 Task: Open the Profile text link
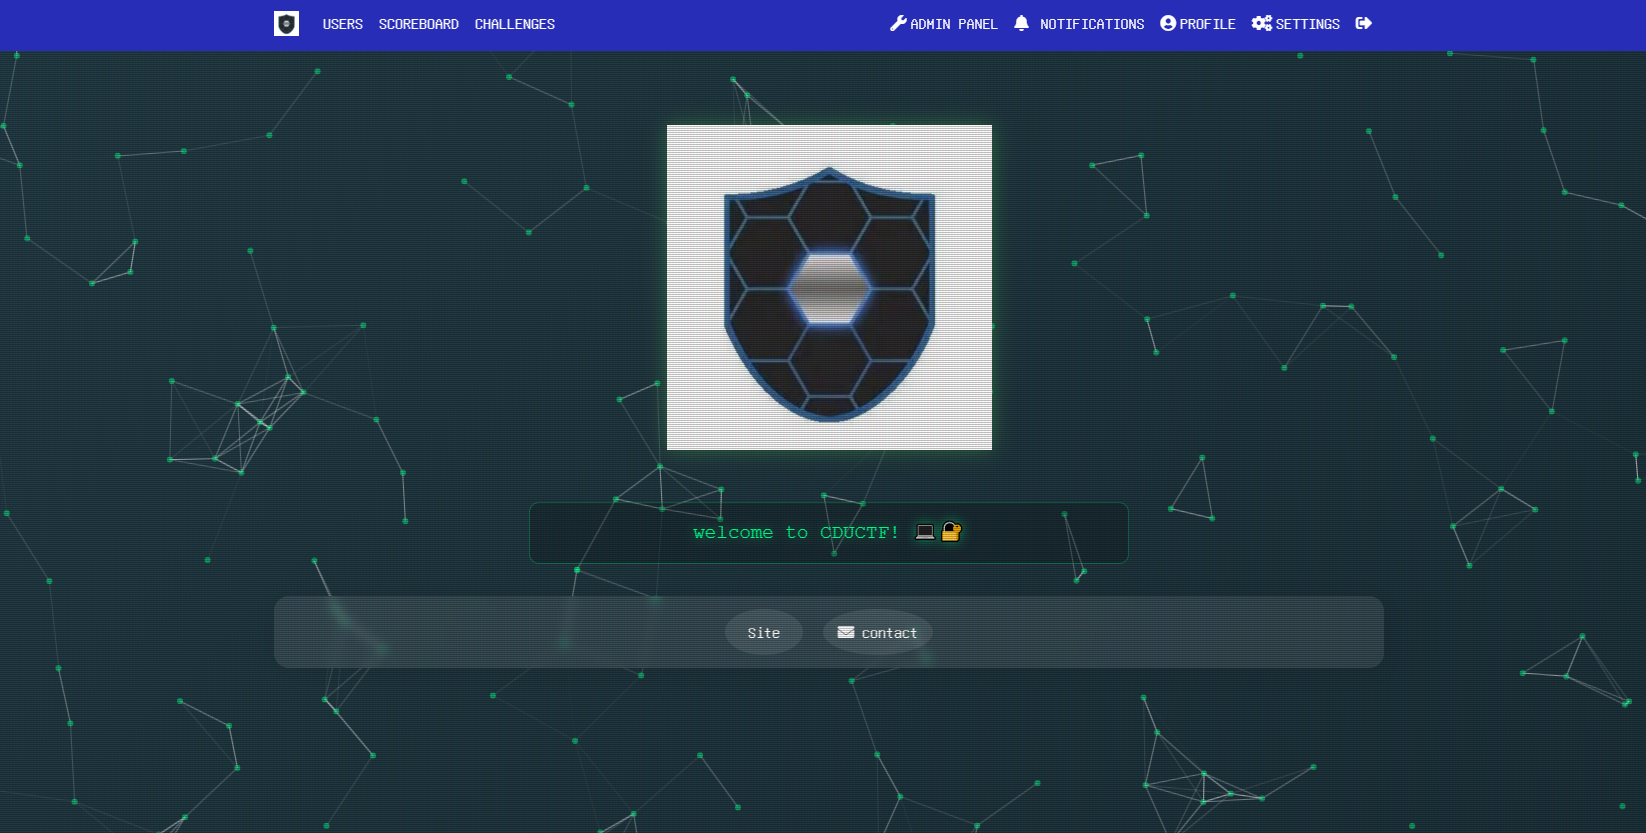tap(1207, 24)
